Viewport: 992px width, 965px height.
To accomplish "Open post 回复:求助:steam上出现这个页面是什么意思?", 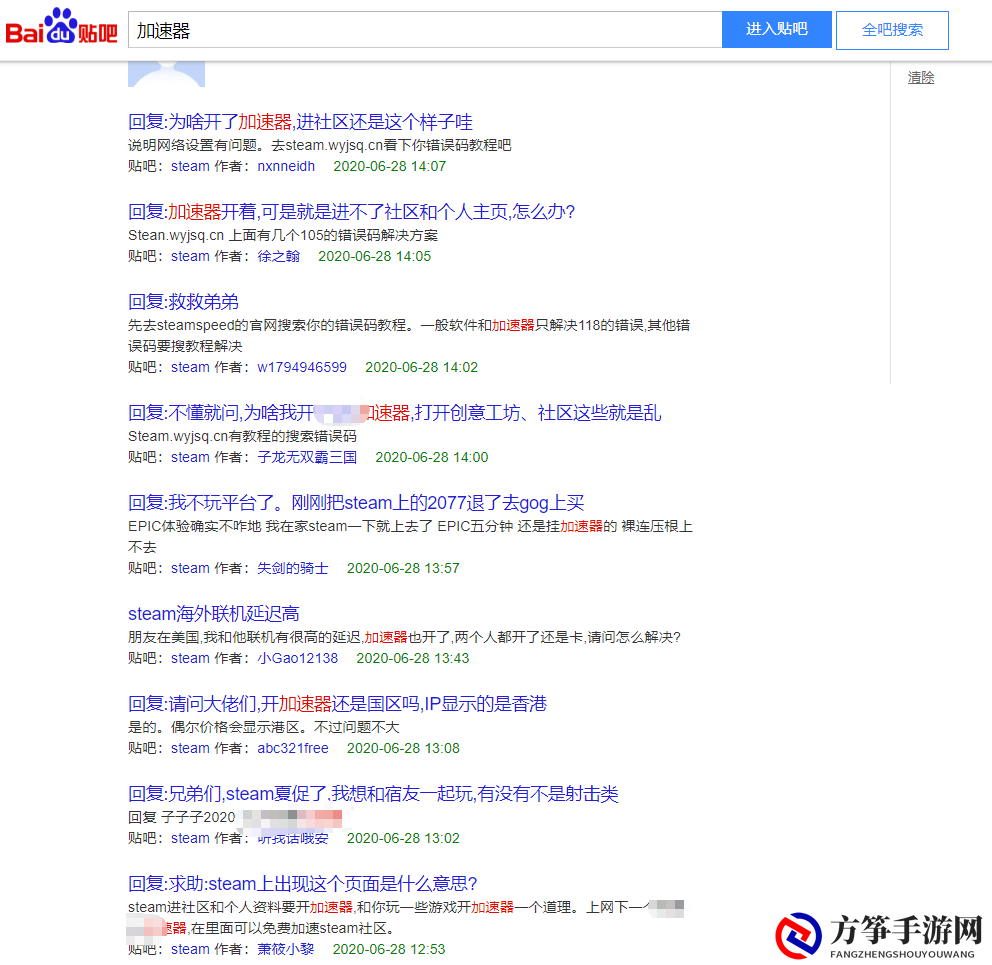I will [x=302, y=883].
